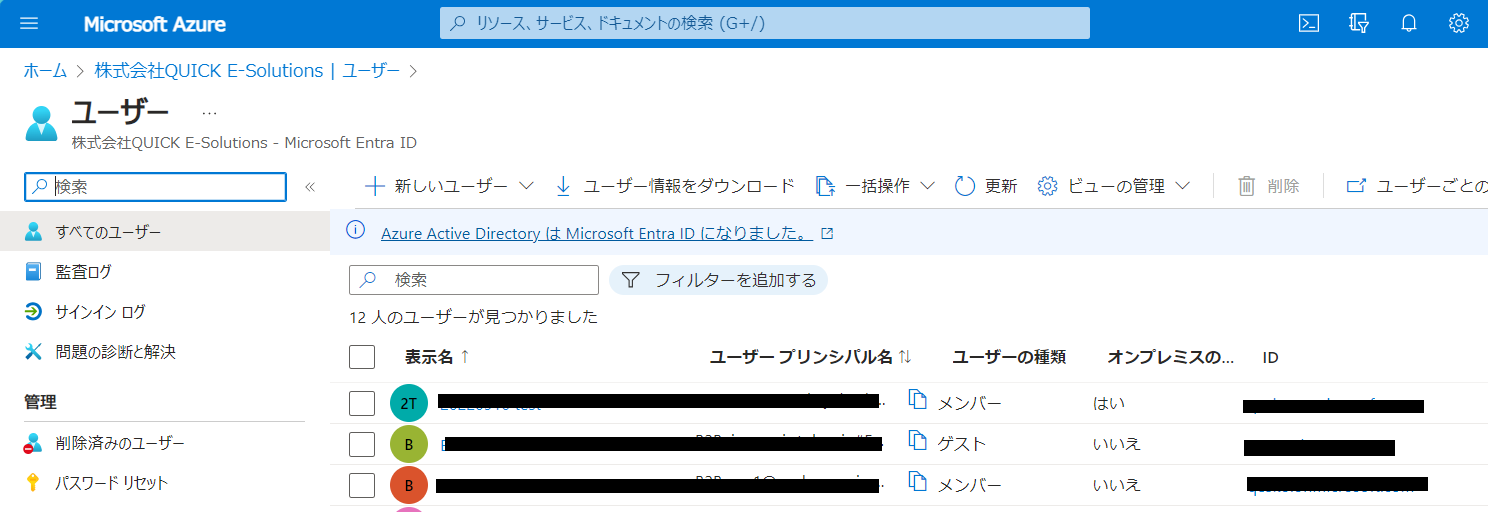
Task: Copy UPN in the orange B row
Action: 918,482
